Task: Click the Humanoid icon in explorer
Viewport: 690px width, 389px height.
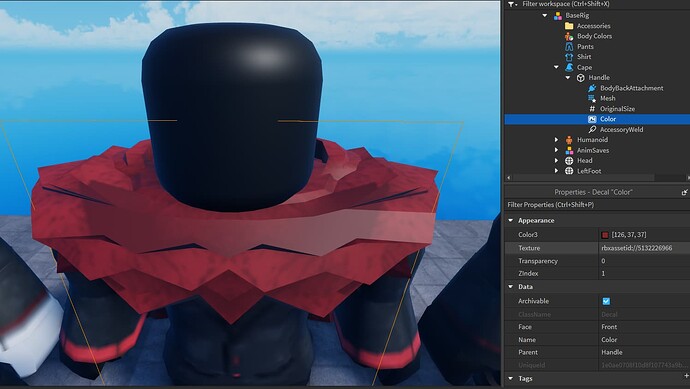Action: click(x=569, y=140)
